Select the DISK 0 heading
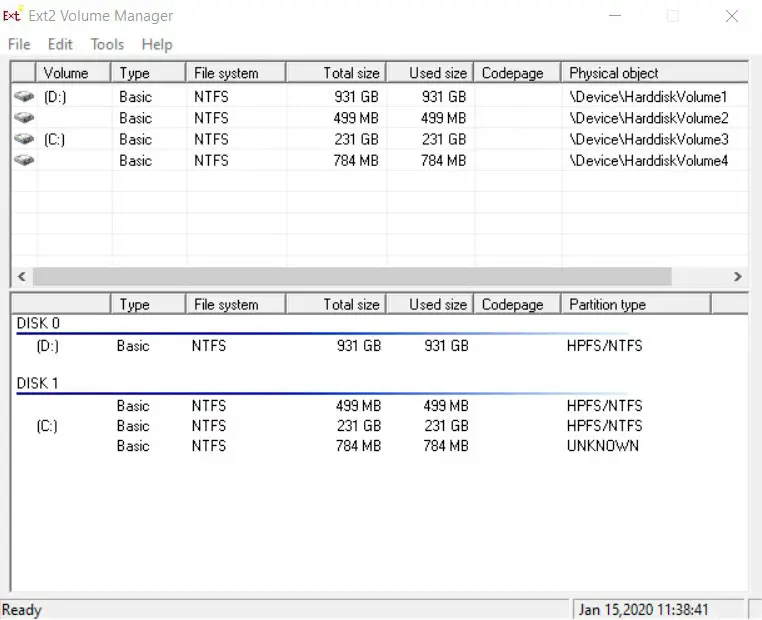The height and width of the screenshot is (620, 762). click(38, 323)
